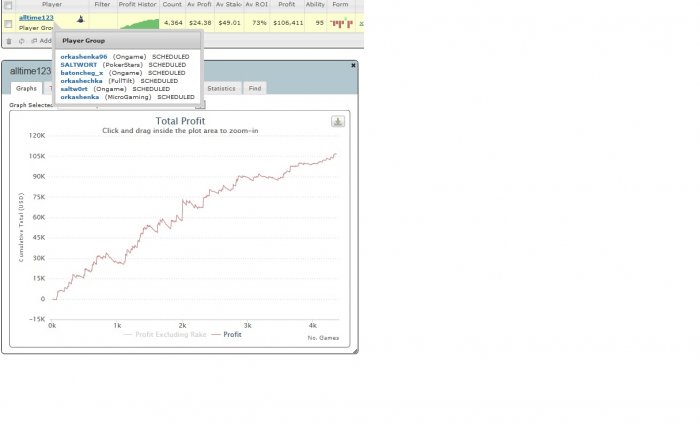
Task: Tick the select-all checkbox in the table header
Action: (8, 5)
